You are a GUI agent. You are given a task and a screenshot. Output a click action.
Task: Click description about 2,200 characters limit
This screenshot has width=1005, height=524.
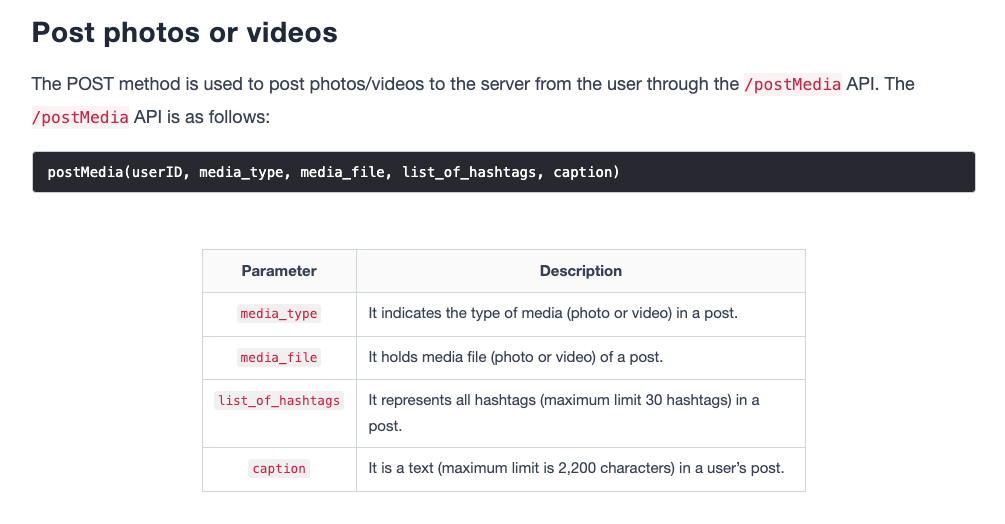point(576,468)
